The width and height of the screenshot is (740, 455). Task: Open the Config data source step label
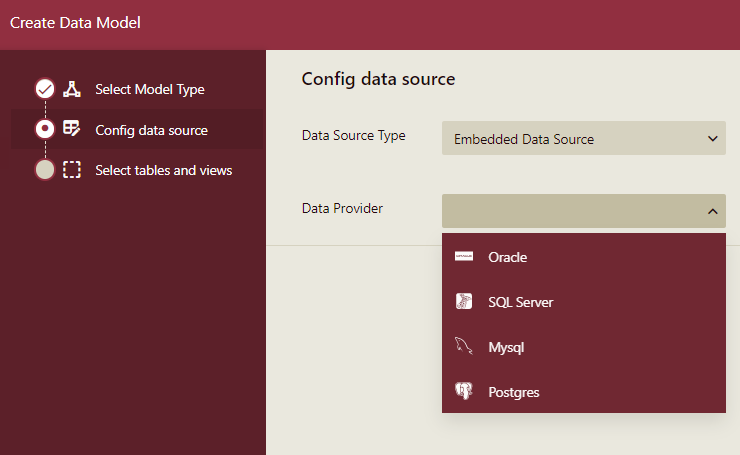151,130
